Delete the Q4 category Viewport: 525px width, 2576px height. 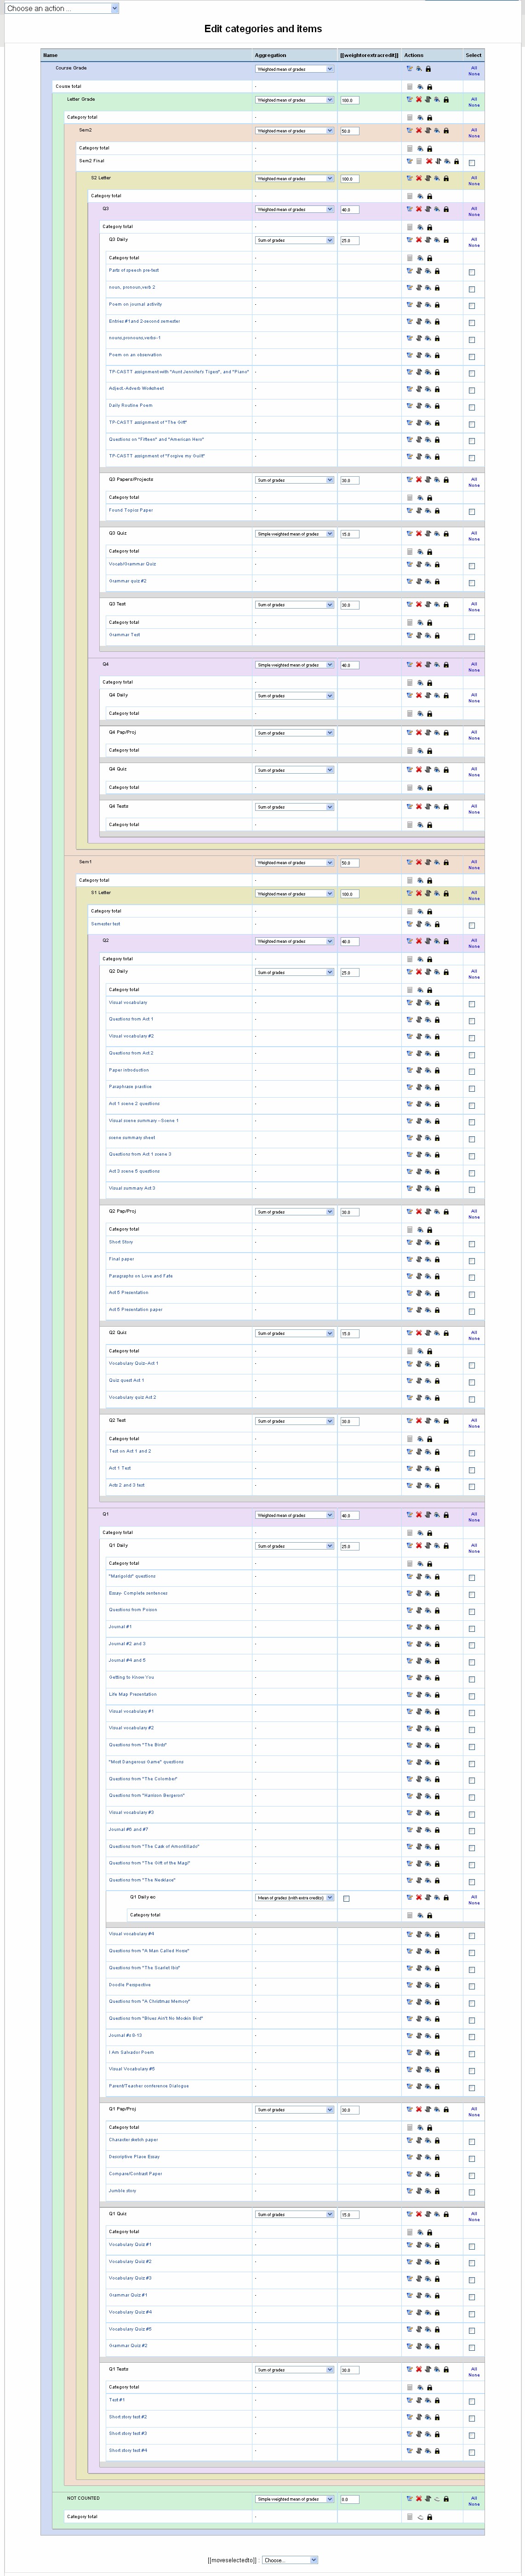[x=419, y=665]
